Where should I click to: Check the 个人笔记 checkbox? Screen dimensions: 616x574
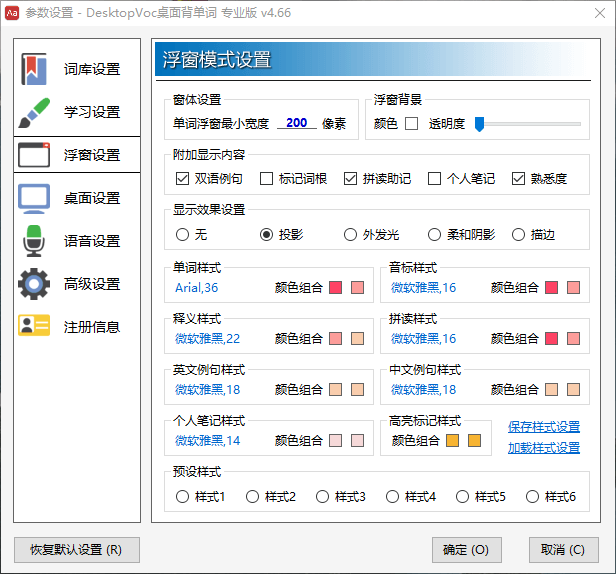pos(434,179)
